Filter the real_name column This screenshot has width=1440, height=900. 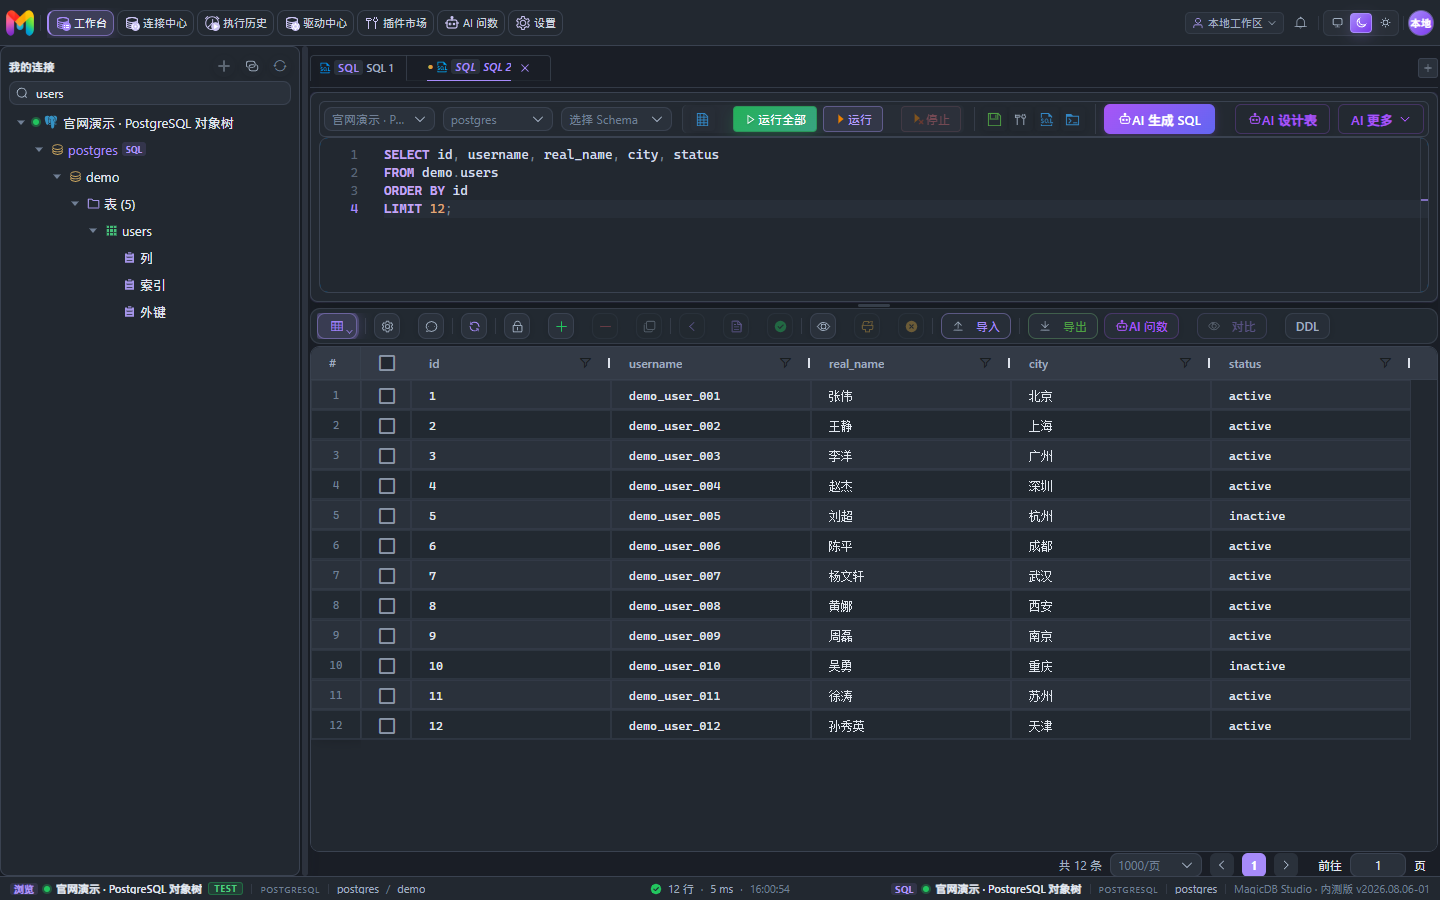(985, 363)
